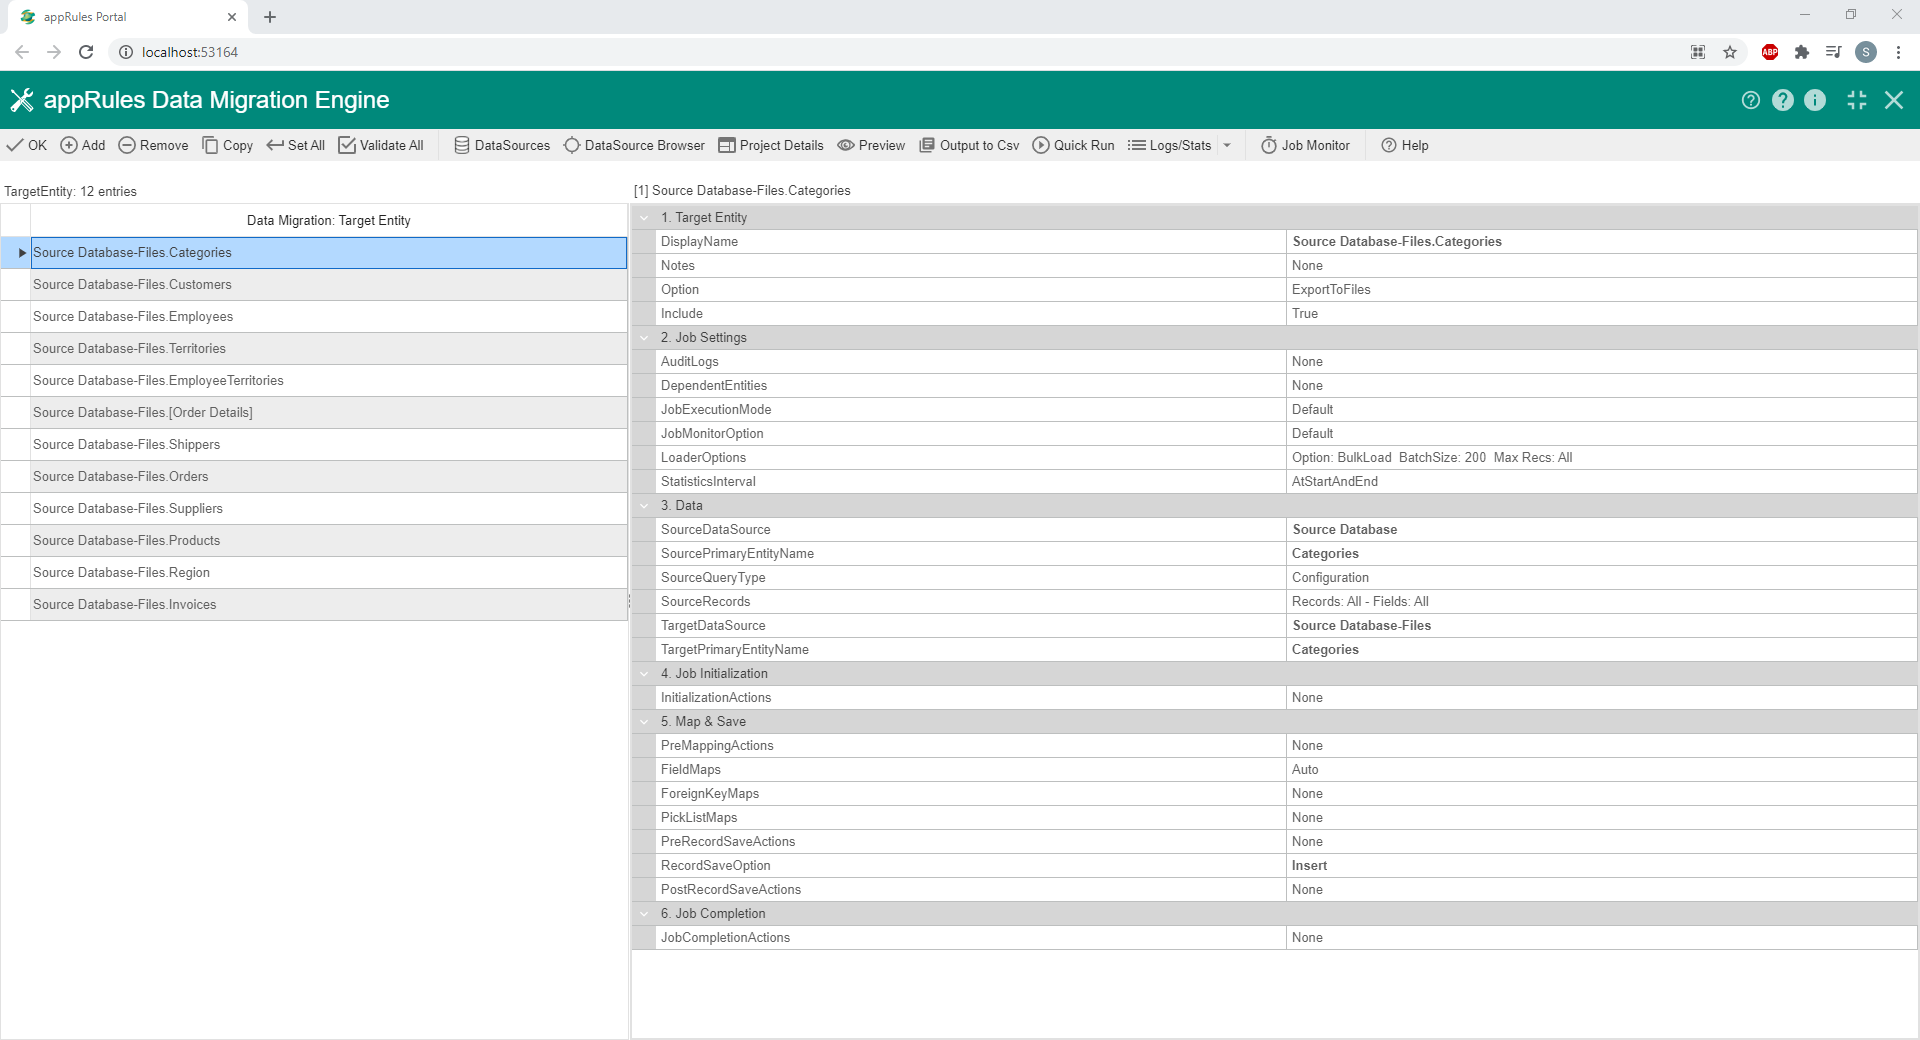Export output to Csv
Image resolution: width=1920 pixels, height=1040 pixels.
click(967, 145)
